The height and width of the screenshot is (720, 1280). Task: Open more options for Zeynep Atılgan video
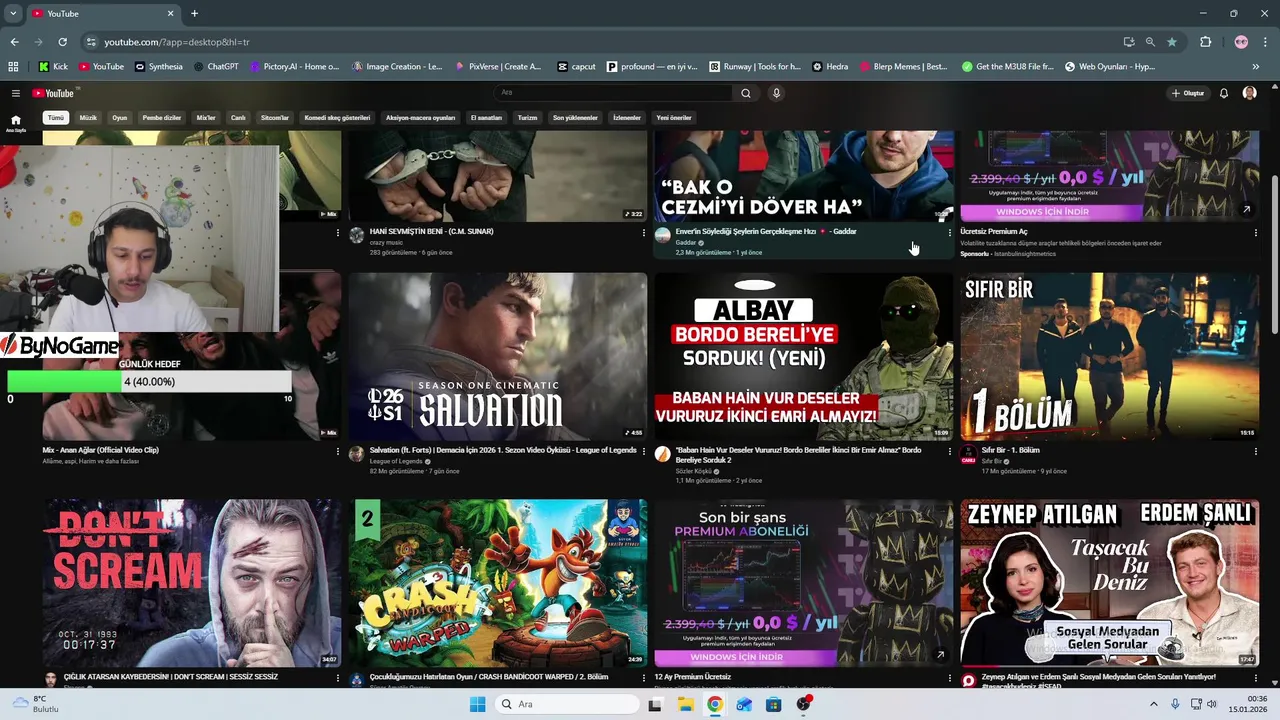coord(1256,678)
